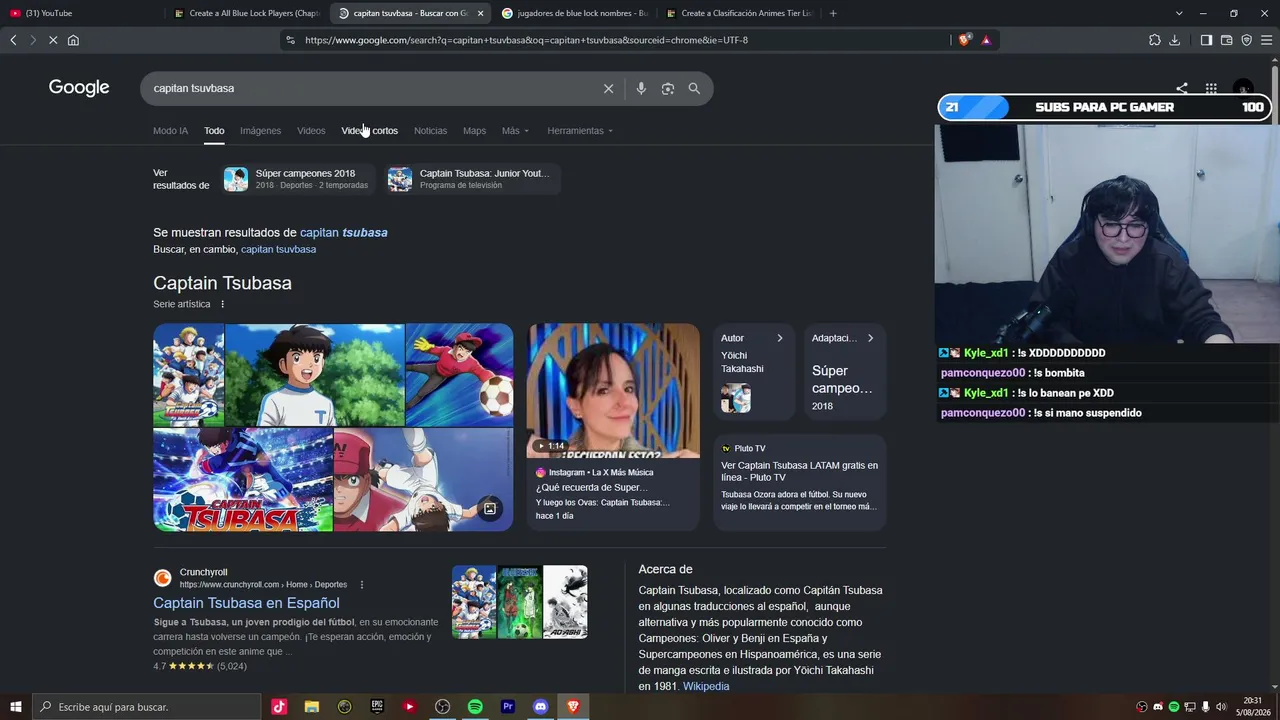1280x720 pixels.
Task: Focus the Windows taskbar search box
Action: tap(147, 707)
